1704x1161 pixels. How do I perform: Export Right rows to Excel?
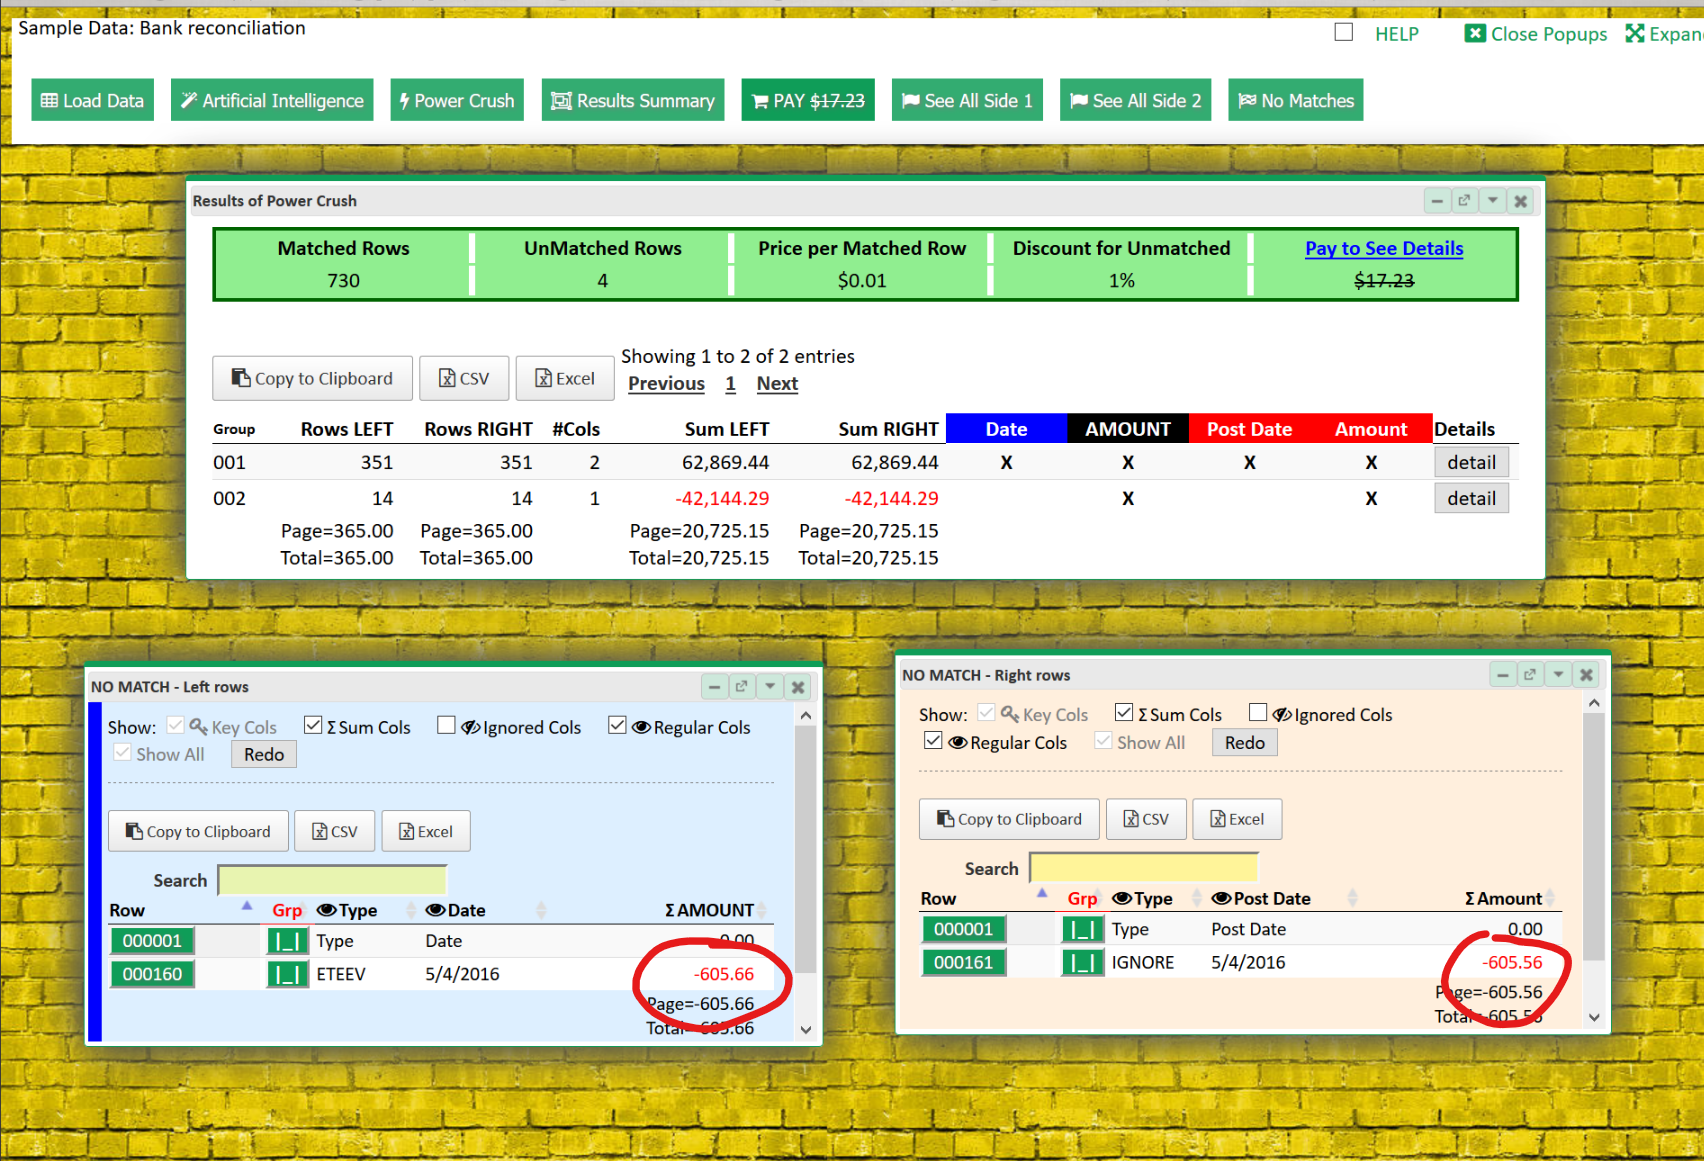[x=1237, y=819]
